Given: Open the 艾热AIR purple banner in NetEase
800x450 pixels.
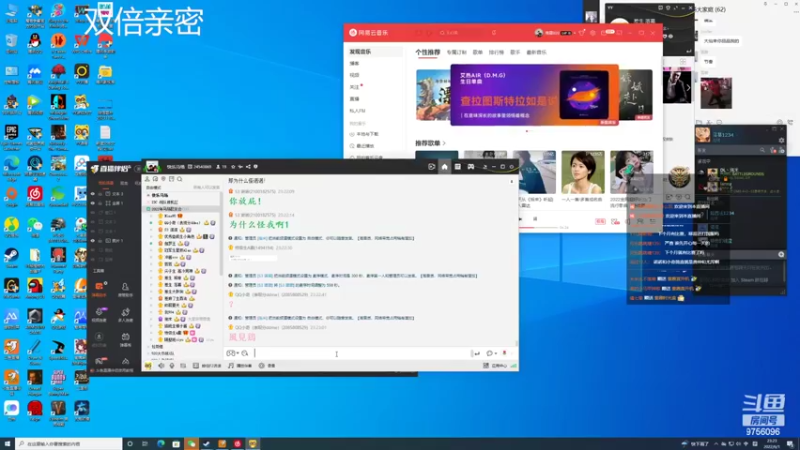Looking at the screenshot, I should click(x=534, y=95).
